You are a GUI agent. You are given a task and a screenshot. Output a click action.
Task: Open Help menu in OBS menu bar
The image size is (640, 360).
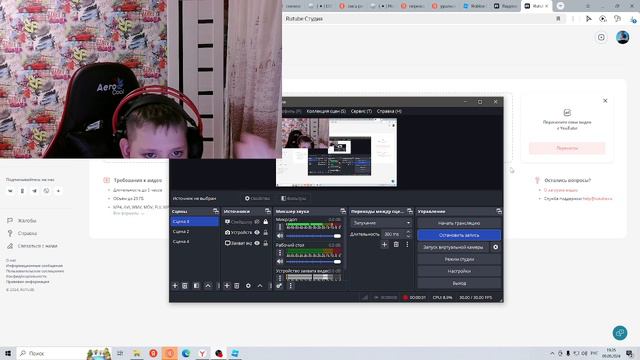click(389, 111)
